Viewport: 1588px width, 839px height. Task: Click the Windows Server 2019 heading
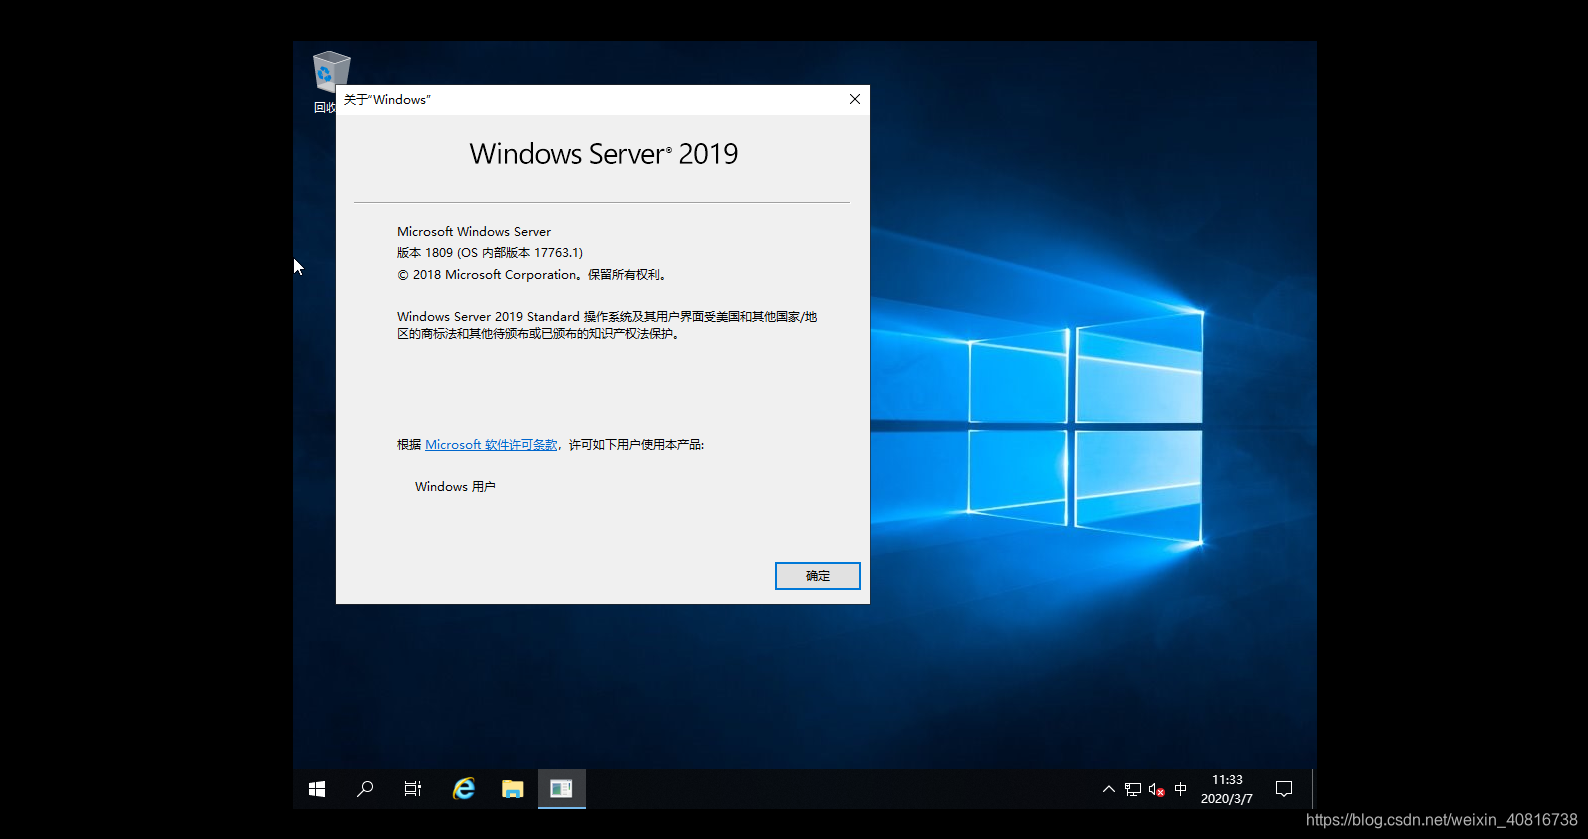pos(604,154)
